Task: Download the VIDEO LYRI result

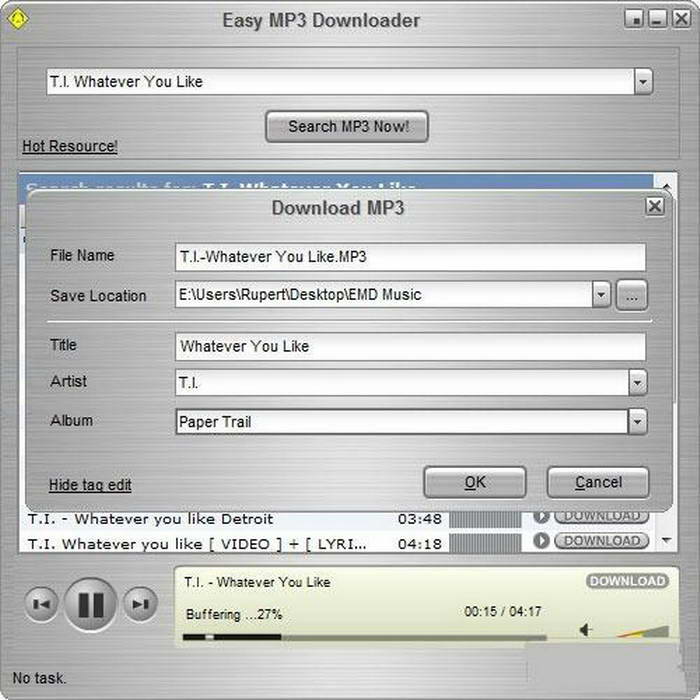Action: [x=601, y=541]
